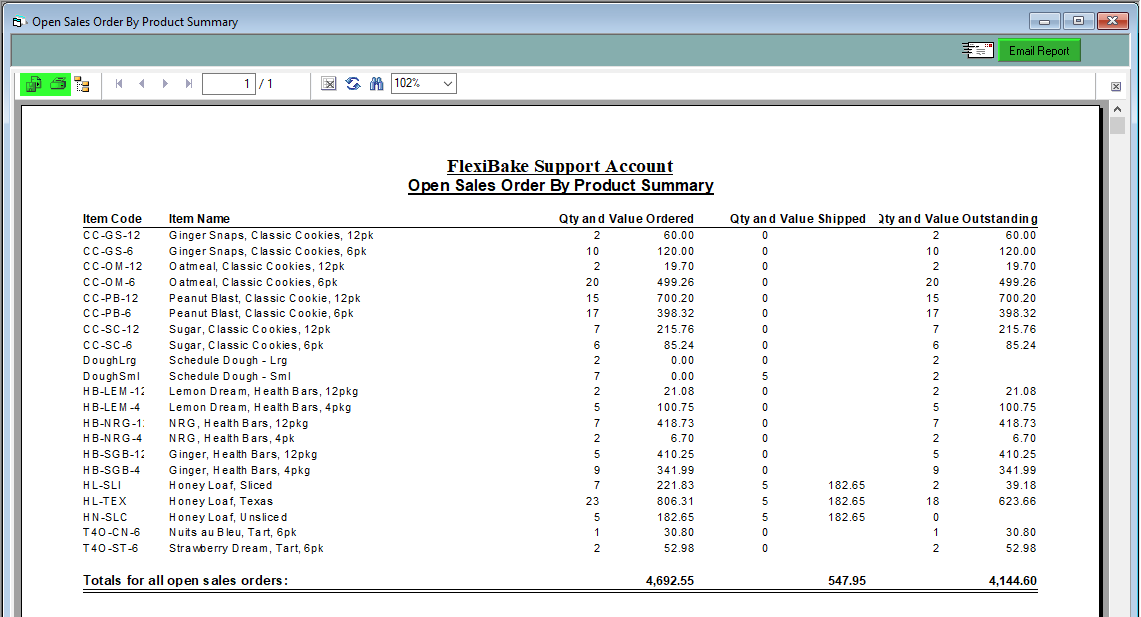Open the search text binoculars icon
The height and width of the screenshot is (617, 1141).
(x=376, y=84)
